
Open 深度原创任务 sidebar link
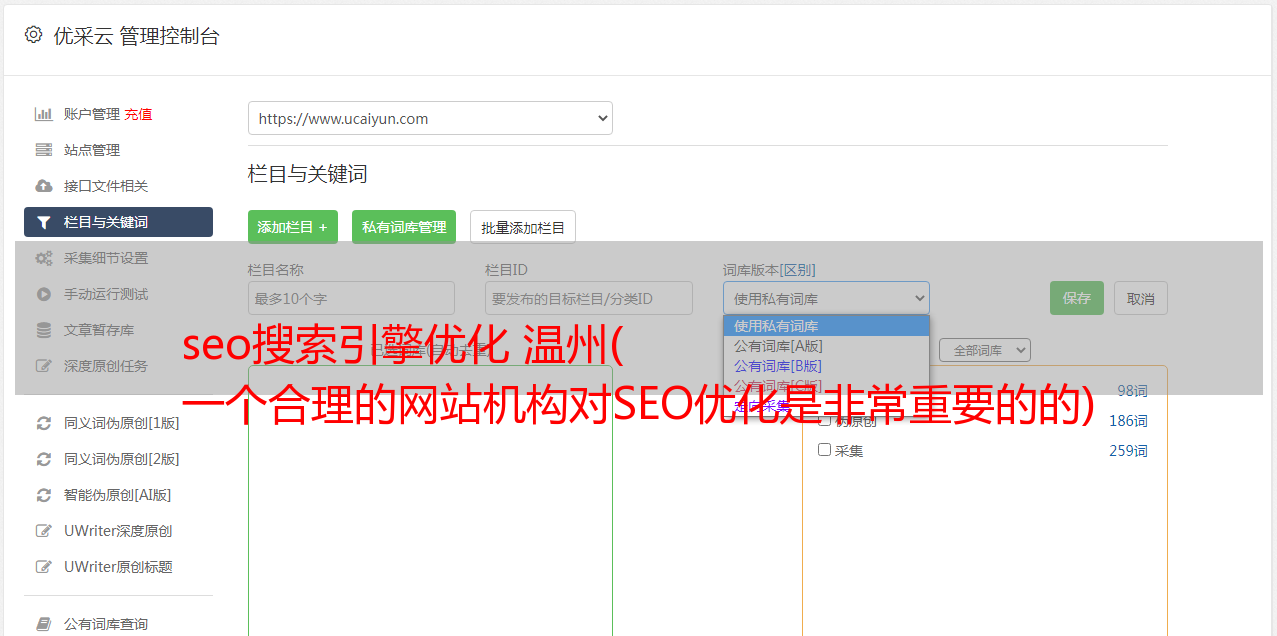(x=106, y=366)
